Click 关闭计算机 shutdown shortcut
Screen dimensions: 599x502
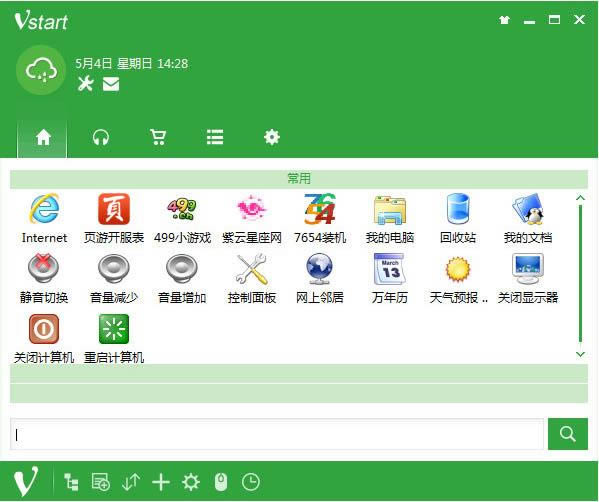point(44,338)
